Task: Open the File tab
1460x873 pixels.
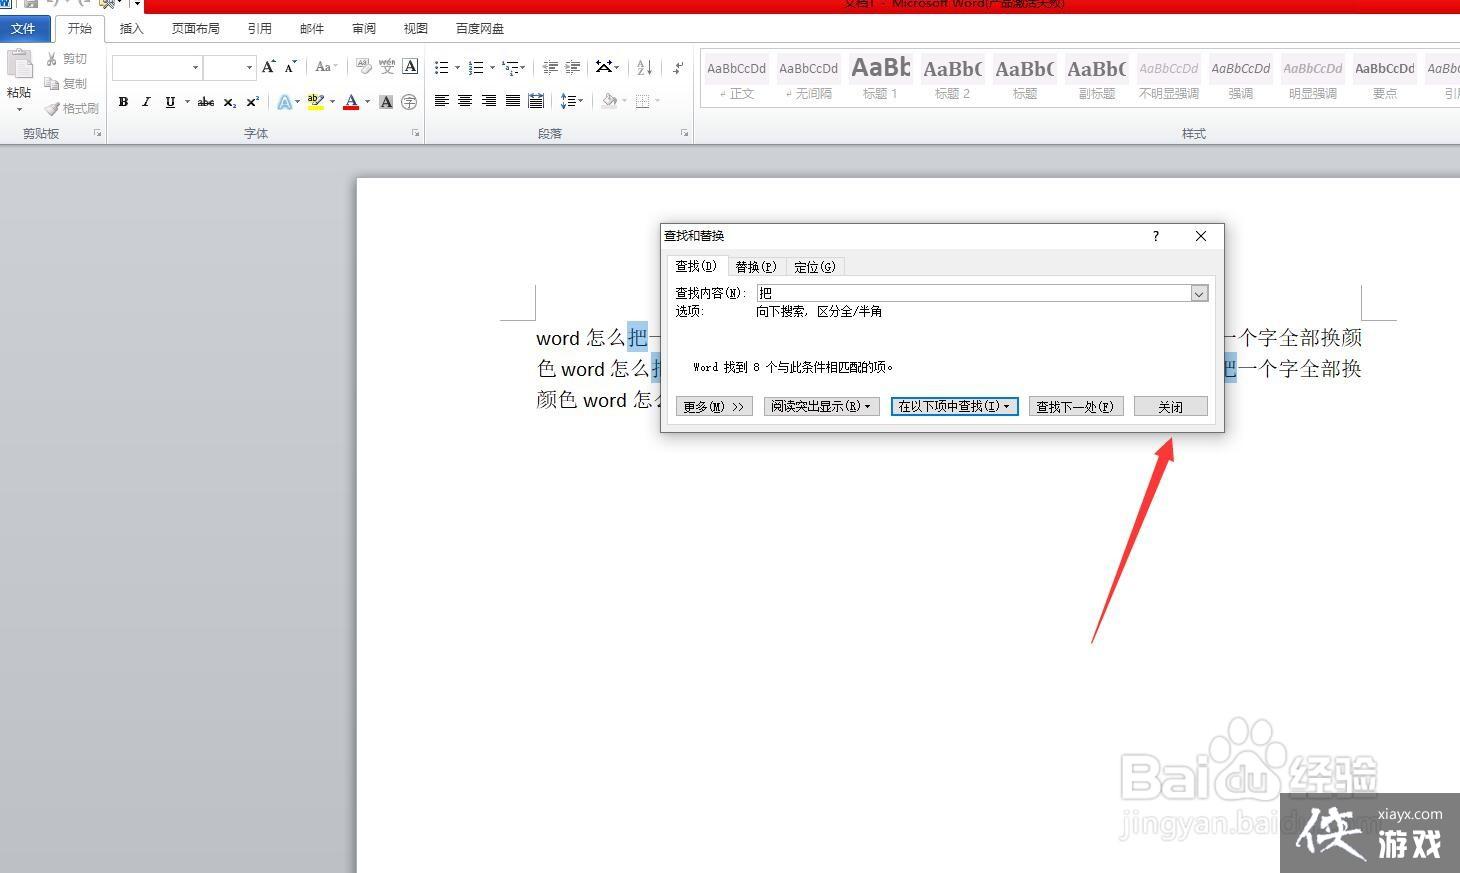Action: (23, 28)
